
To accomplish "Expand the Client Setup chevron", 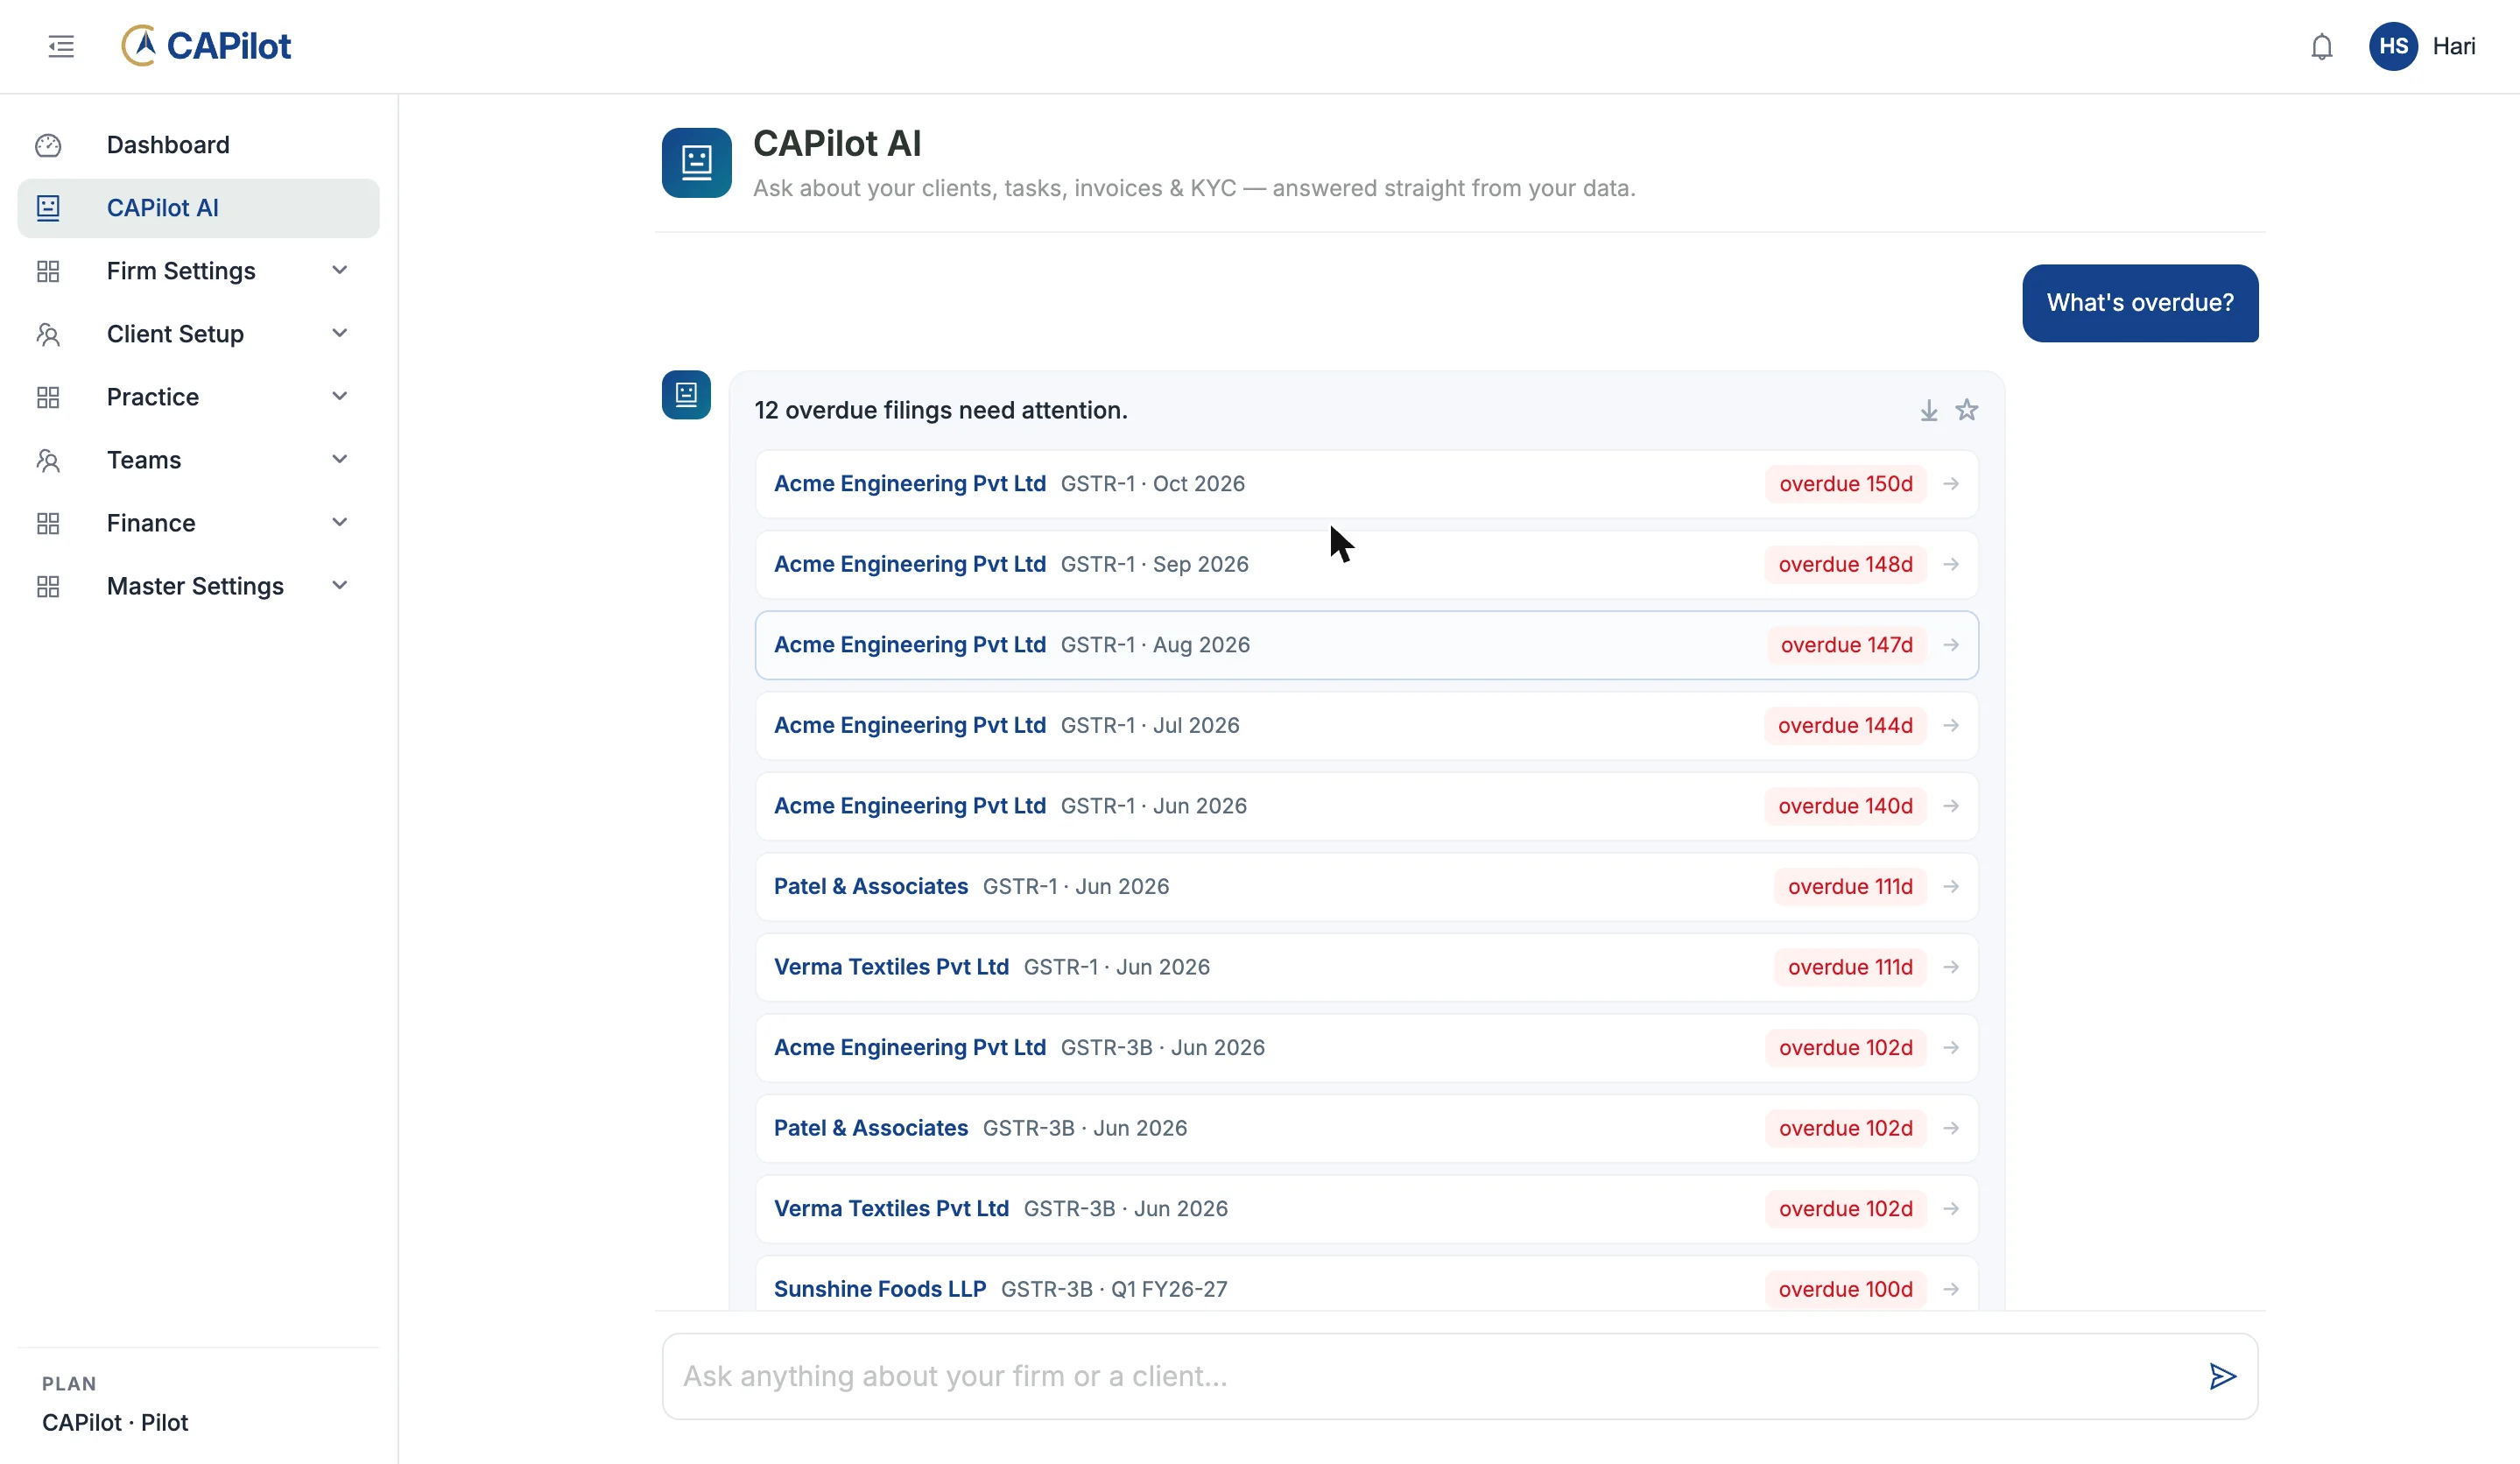I will point(339,333).
